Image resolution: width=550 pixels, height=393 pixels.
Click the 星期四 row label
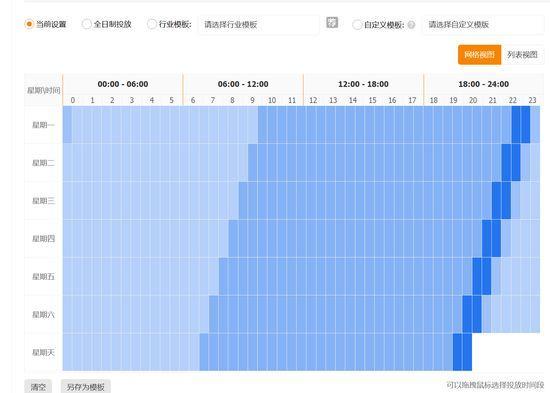point(43,239)
